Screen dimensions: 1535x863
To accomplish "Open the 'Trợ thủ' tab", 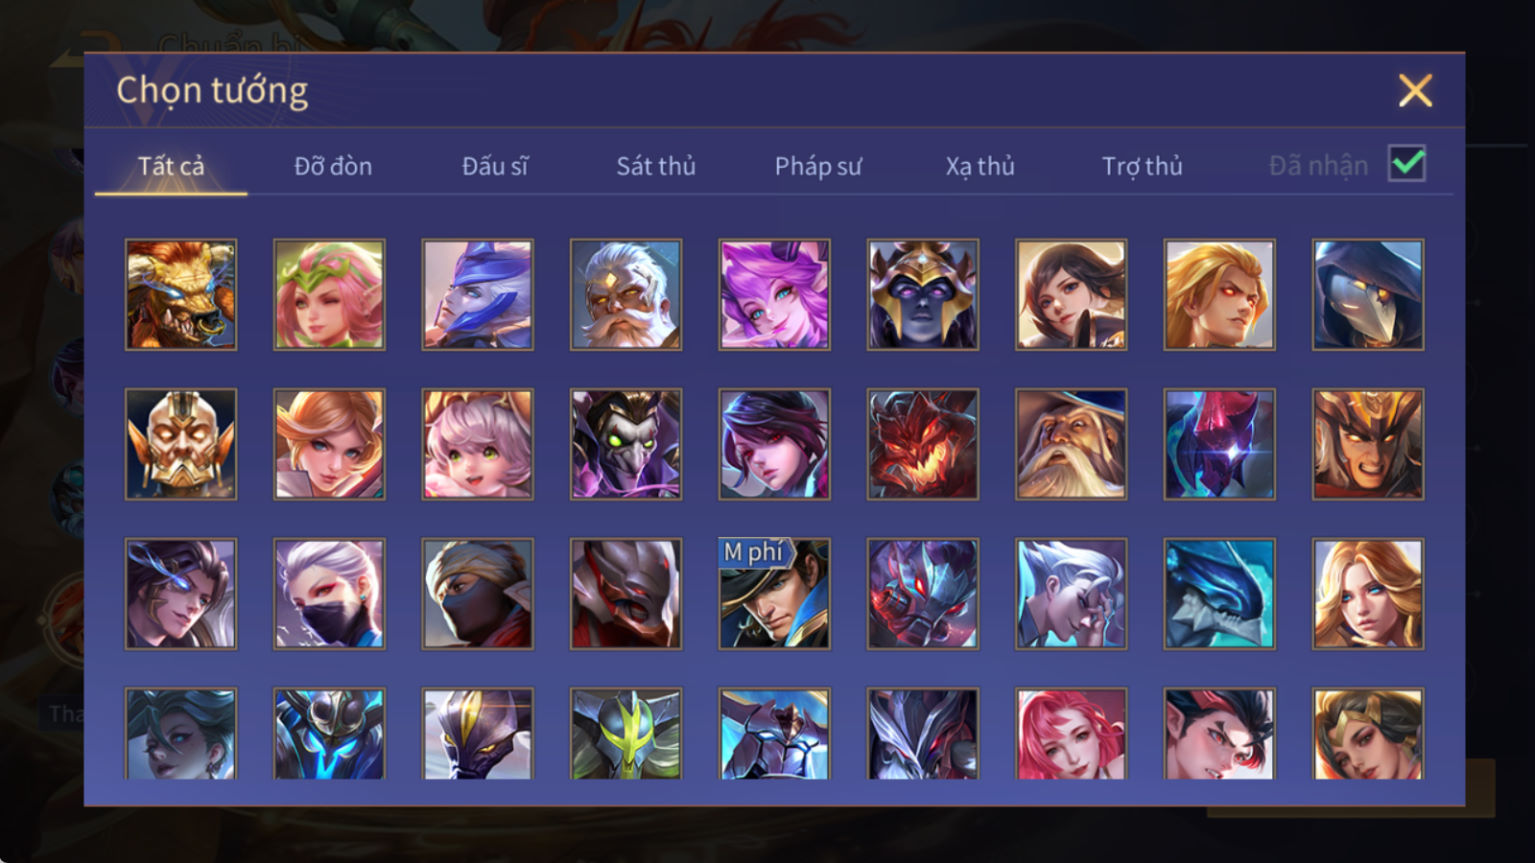I will pyautogui.click(x=1142, y=166).
